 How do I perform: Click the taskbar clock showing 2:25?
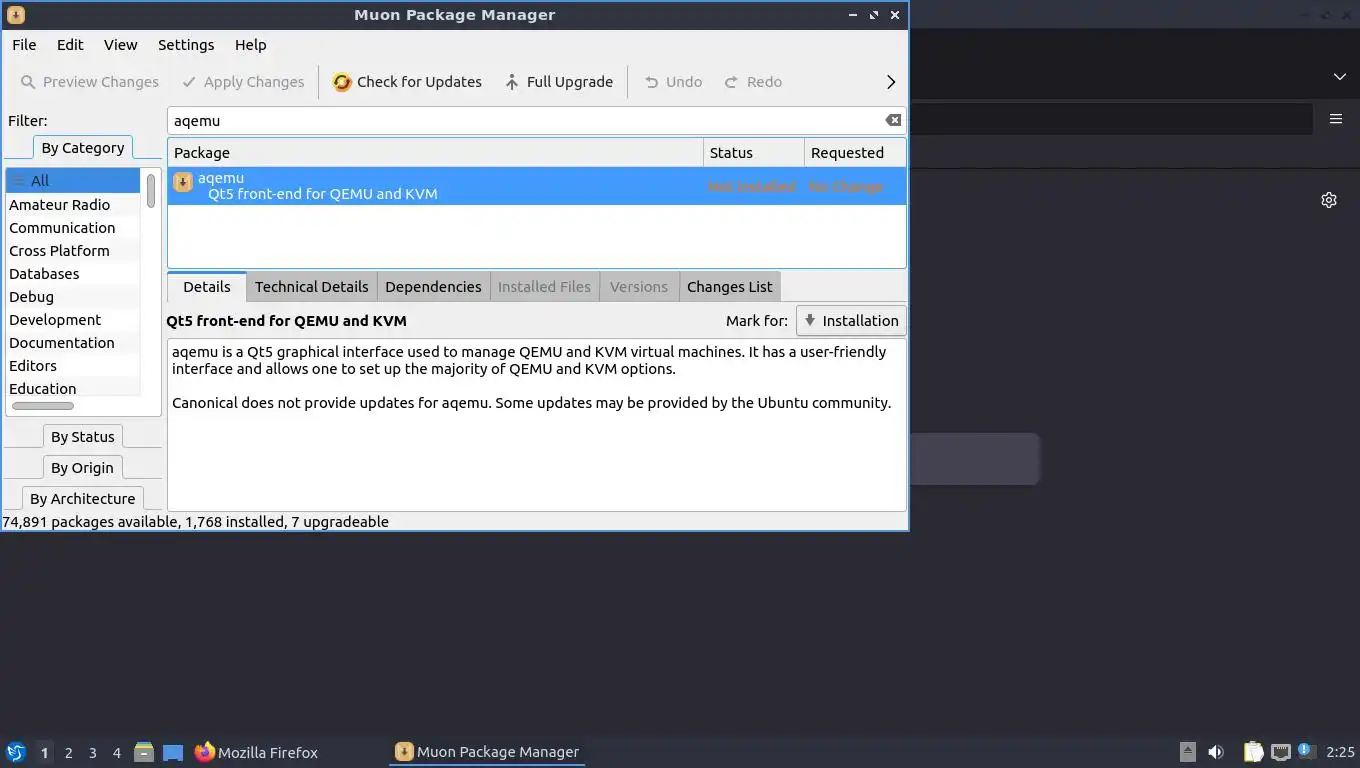1340,752
